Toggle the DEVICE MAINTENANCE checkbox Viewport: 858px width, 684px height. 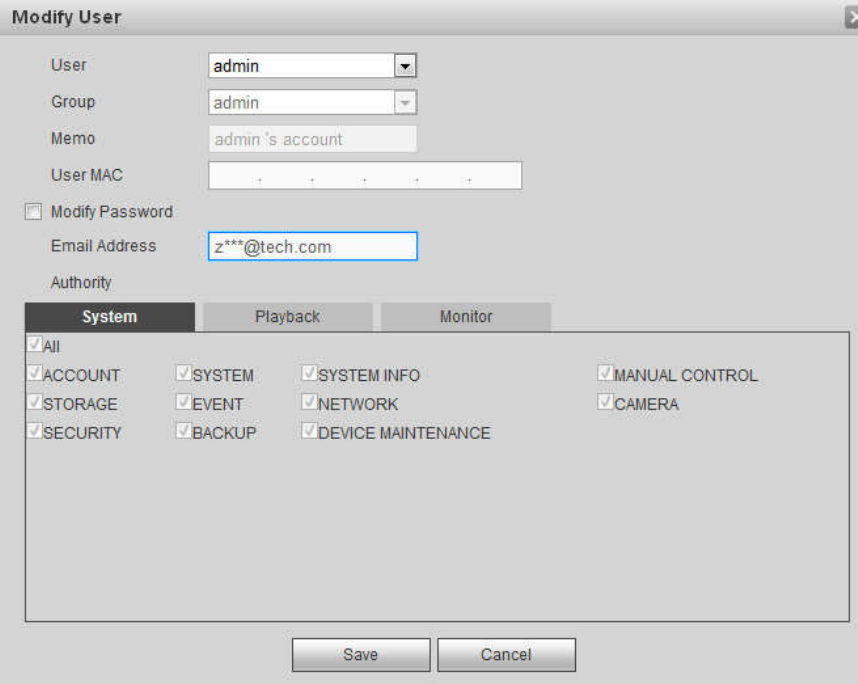click(x=310, y=431)
